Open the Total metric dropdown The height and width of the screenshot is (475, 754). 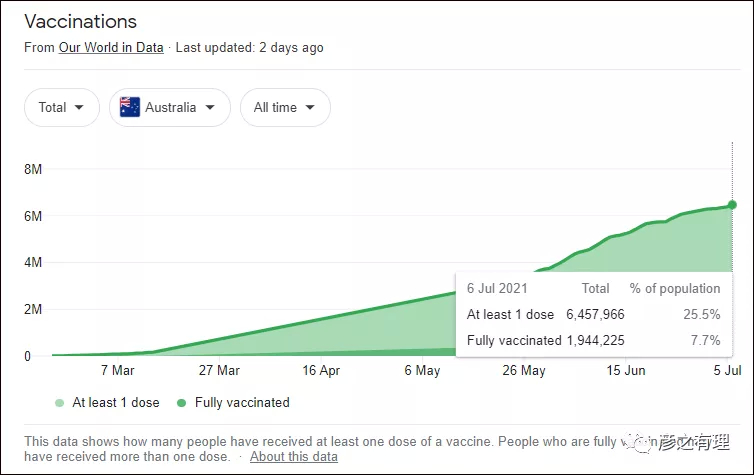62,107
